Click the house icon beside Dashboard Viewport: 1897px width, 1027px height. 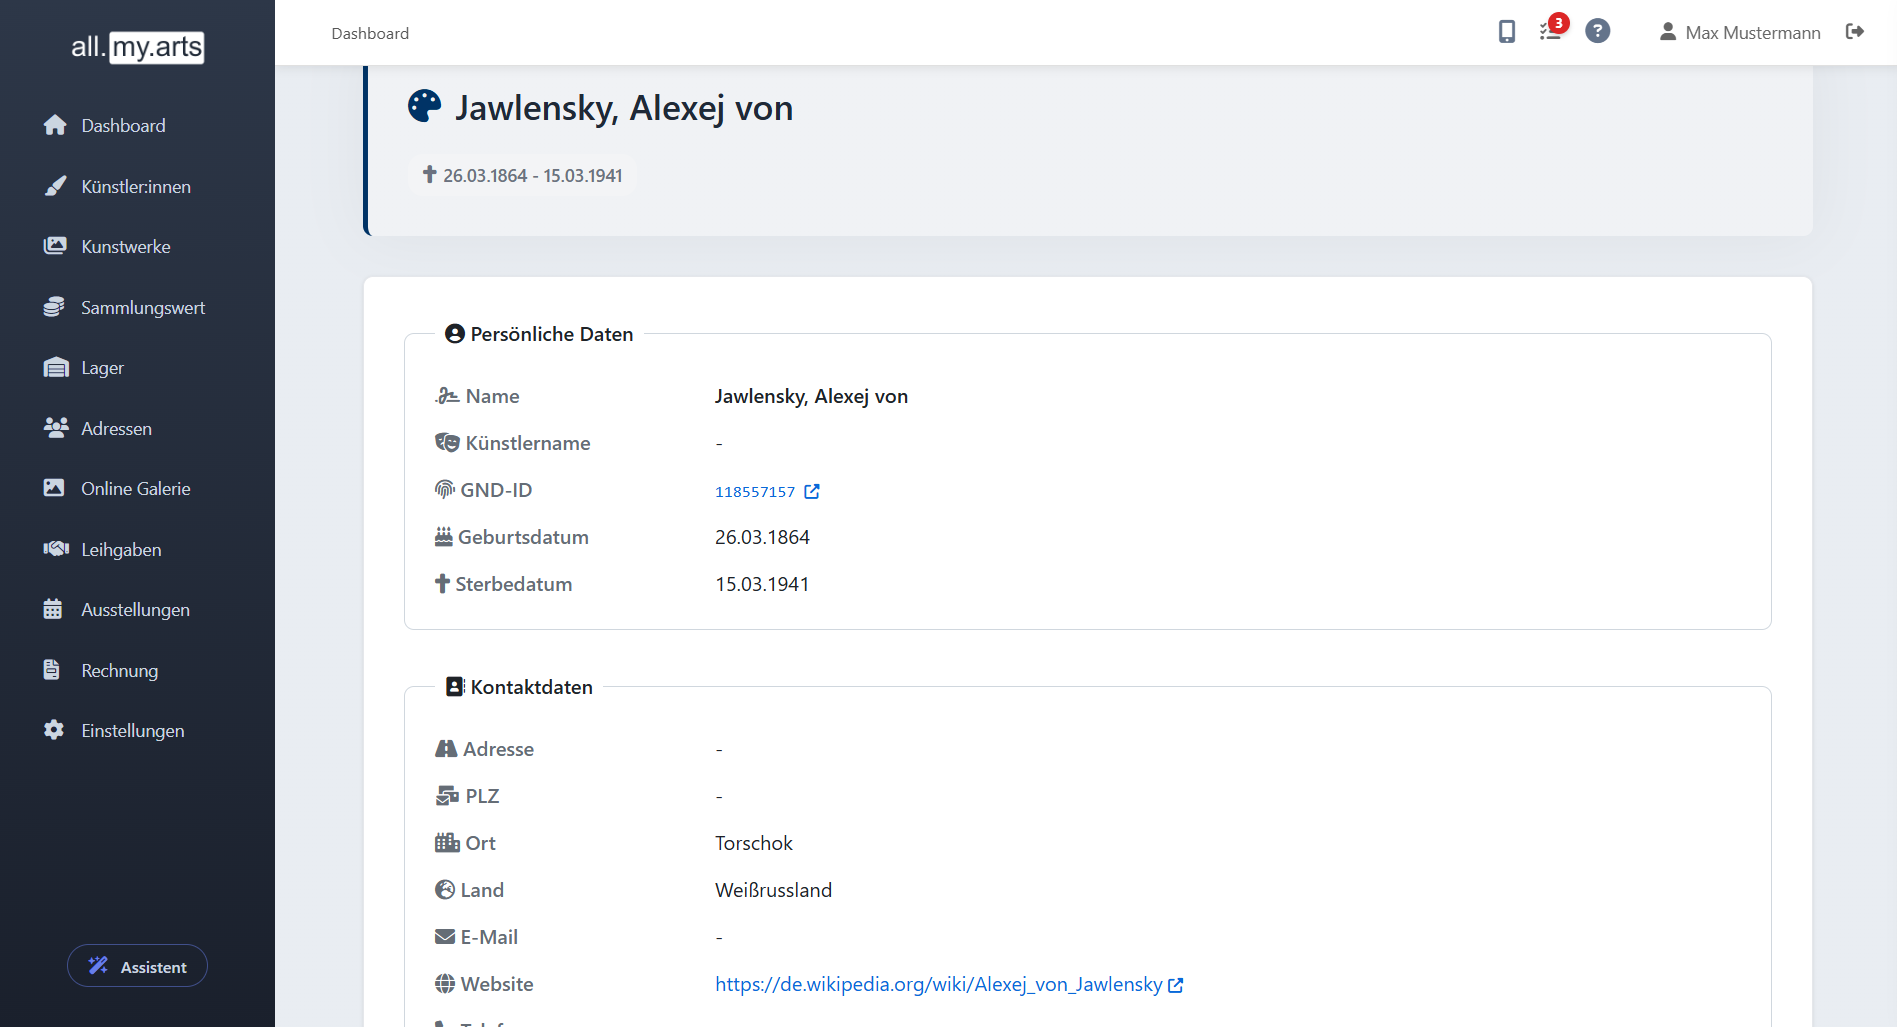coord(55,125)
